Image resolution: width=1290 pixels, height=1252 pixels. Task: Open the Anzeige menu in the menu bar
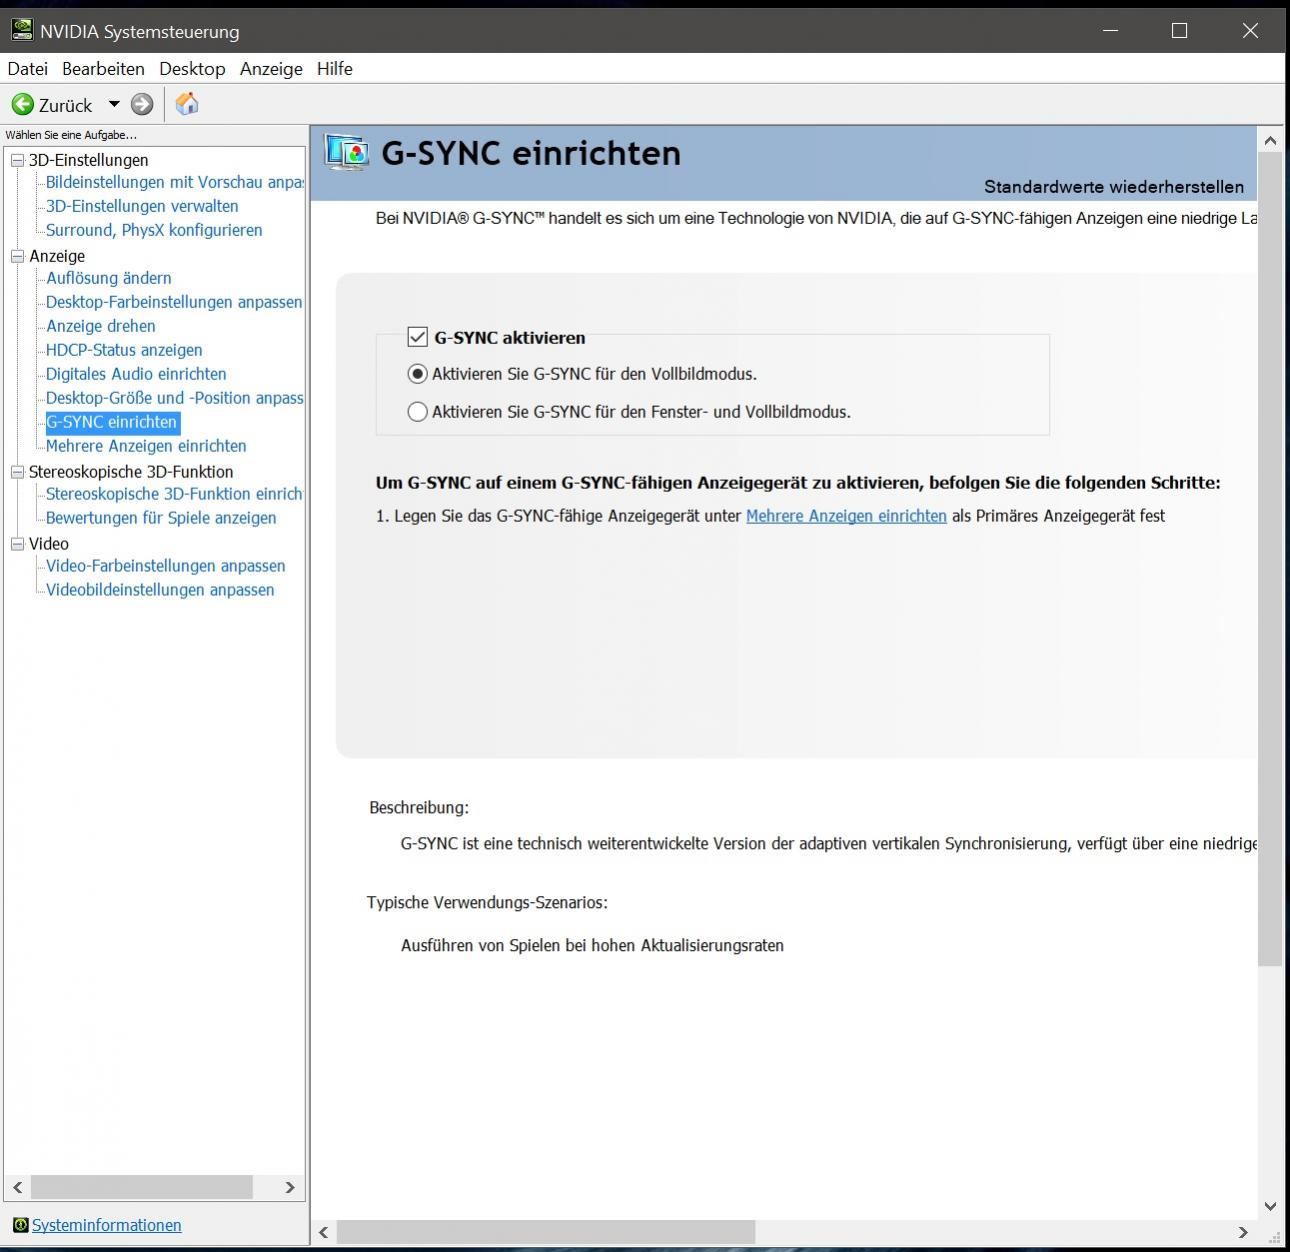pyautogui.click(x=271, y=68)
